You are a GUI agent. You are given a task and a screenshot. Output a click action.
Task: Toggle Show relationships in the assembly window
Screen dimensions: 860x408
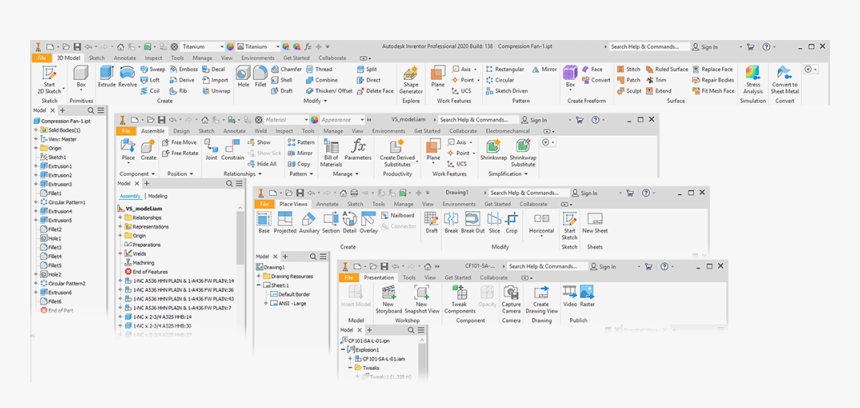[259, 142]
